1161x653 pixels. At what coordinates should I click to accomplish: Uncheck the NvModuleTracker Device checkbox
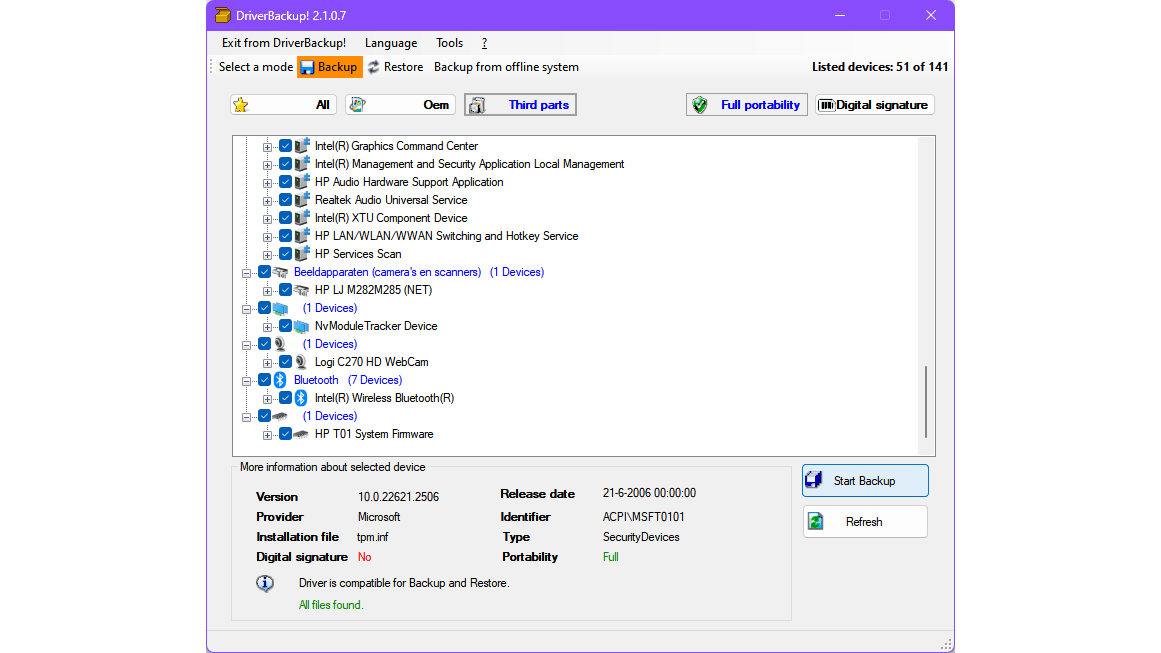285,326
